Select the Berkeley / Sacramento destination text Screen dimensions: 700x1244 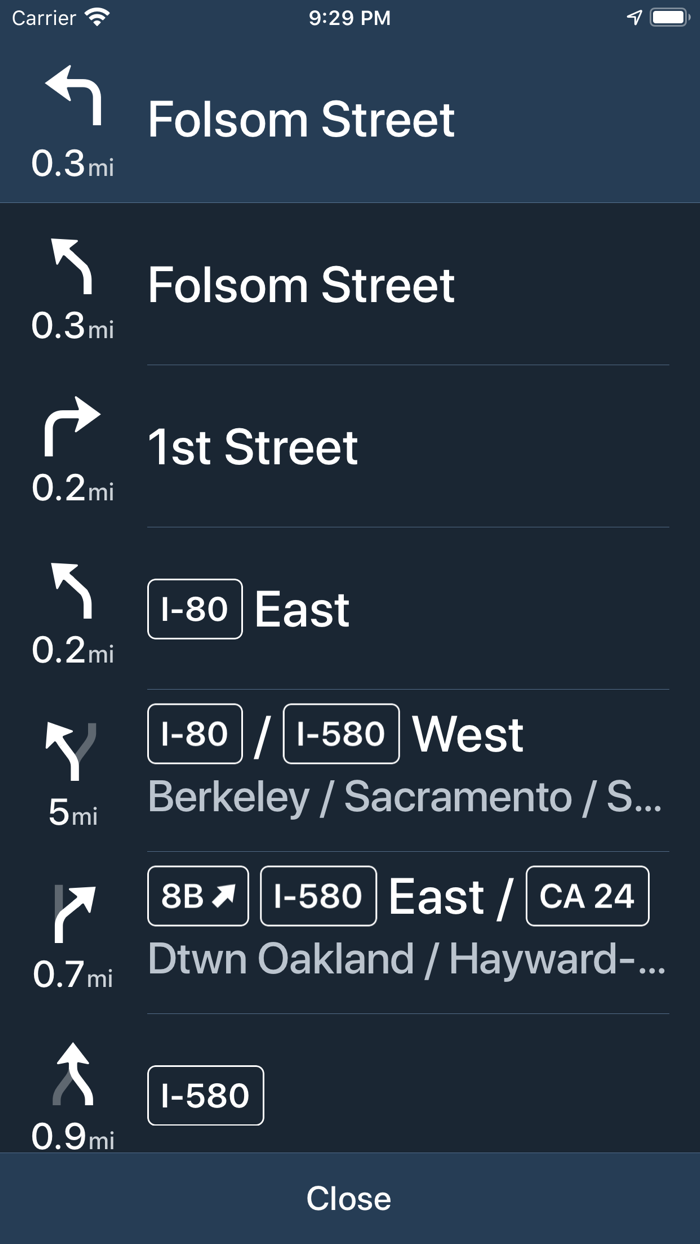click(x=404, y=798)
